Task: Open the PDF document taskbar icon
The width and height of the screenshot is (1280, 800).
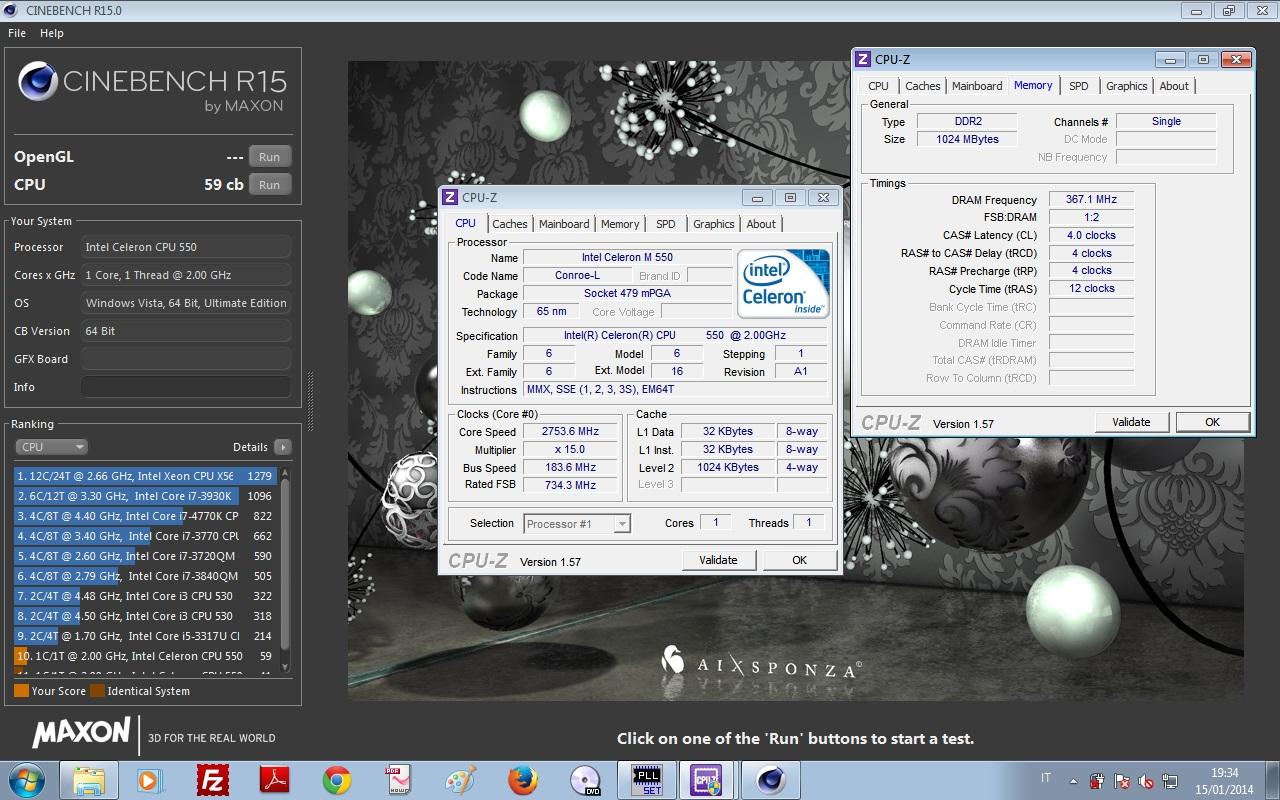Action: tap(398, 780)
